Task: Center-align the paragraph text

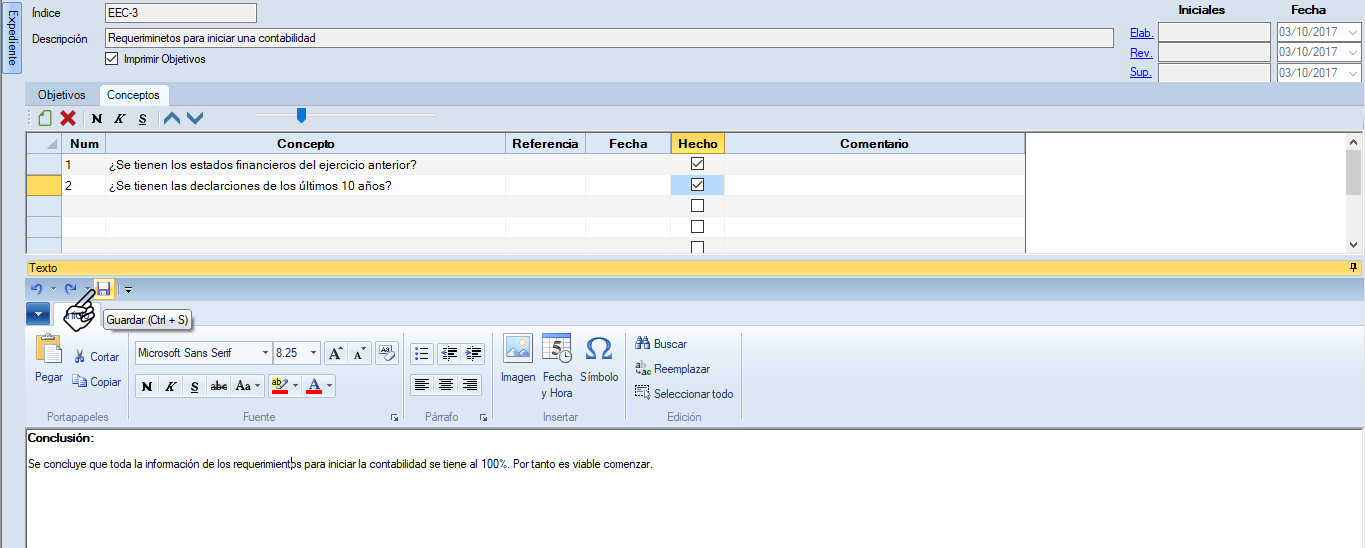Action: (x=446, y=385)
